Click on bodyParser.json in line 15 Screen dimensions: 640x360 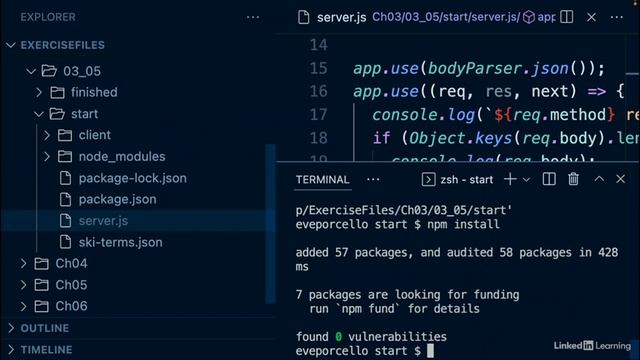tap(498, 68)
